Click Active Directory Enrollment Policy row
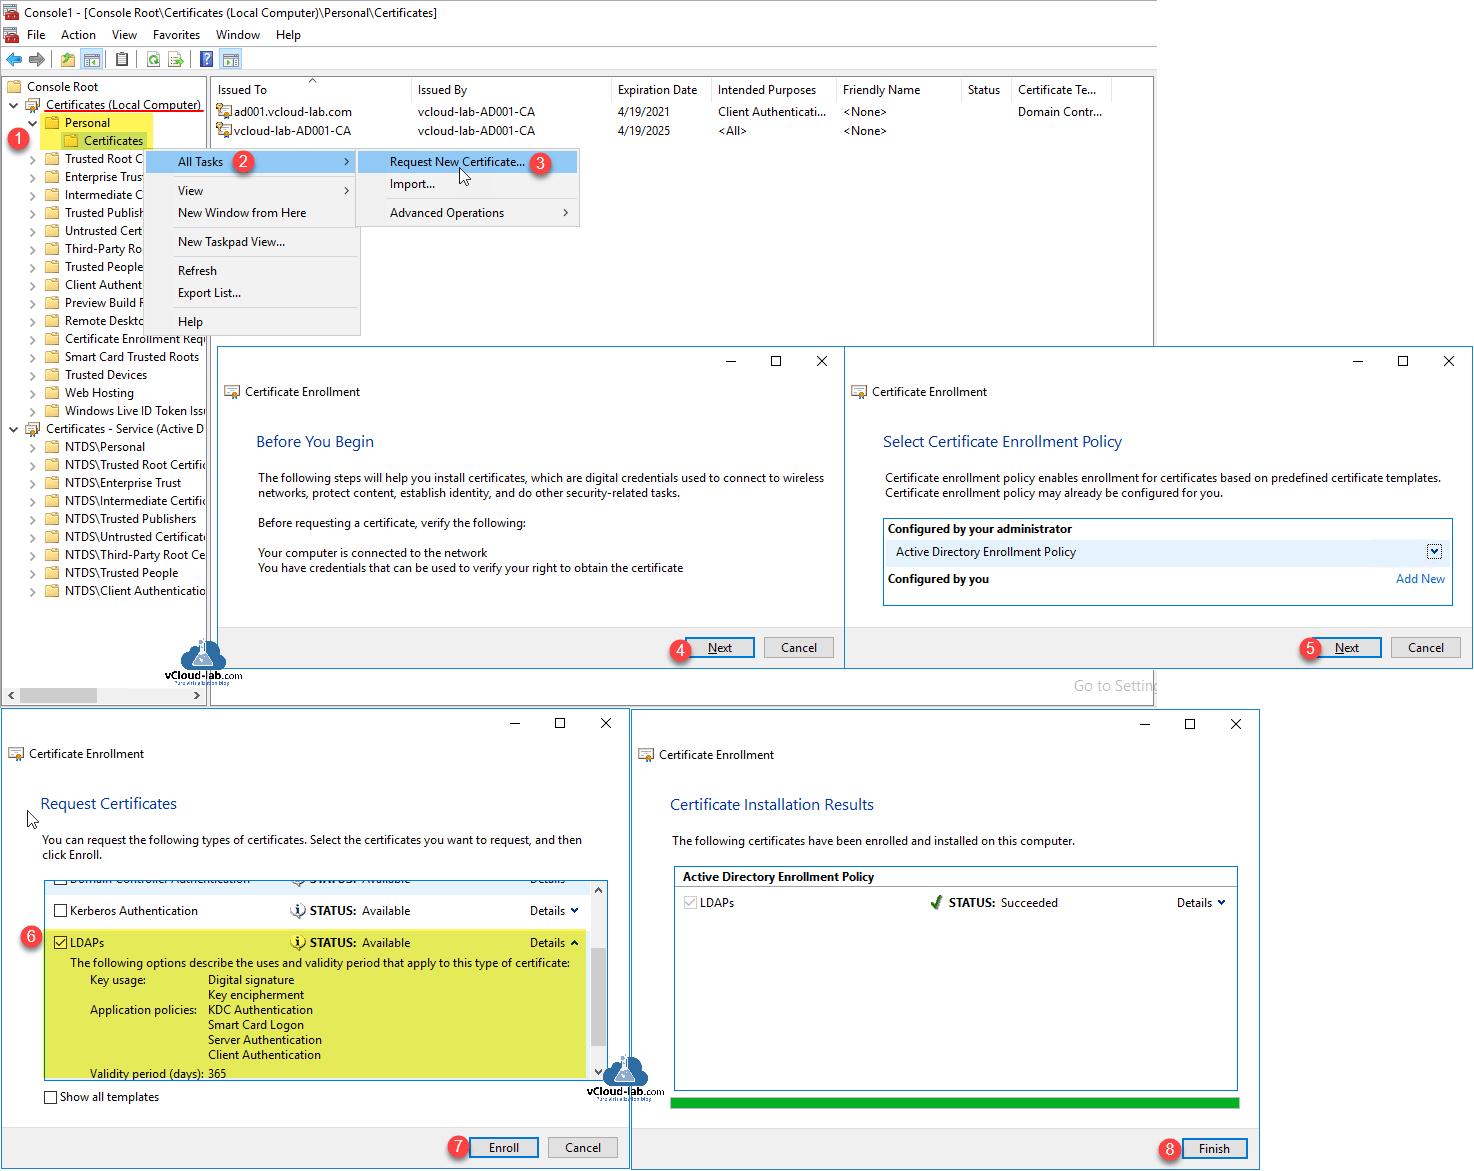The image size is (1474, 1171). click(x=1167, y=552)
